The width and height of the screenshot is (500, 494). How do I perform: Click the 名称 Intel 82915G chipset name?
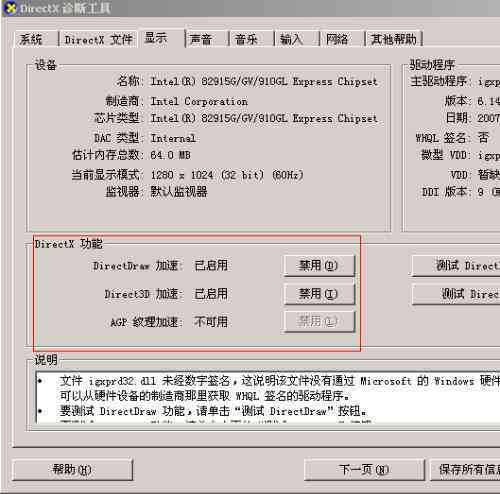(x=264, y=82)
